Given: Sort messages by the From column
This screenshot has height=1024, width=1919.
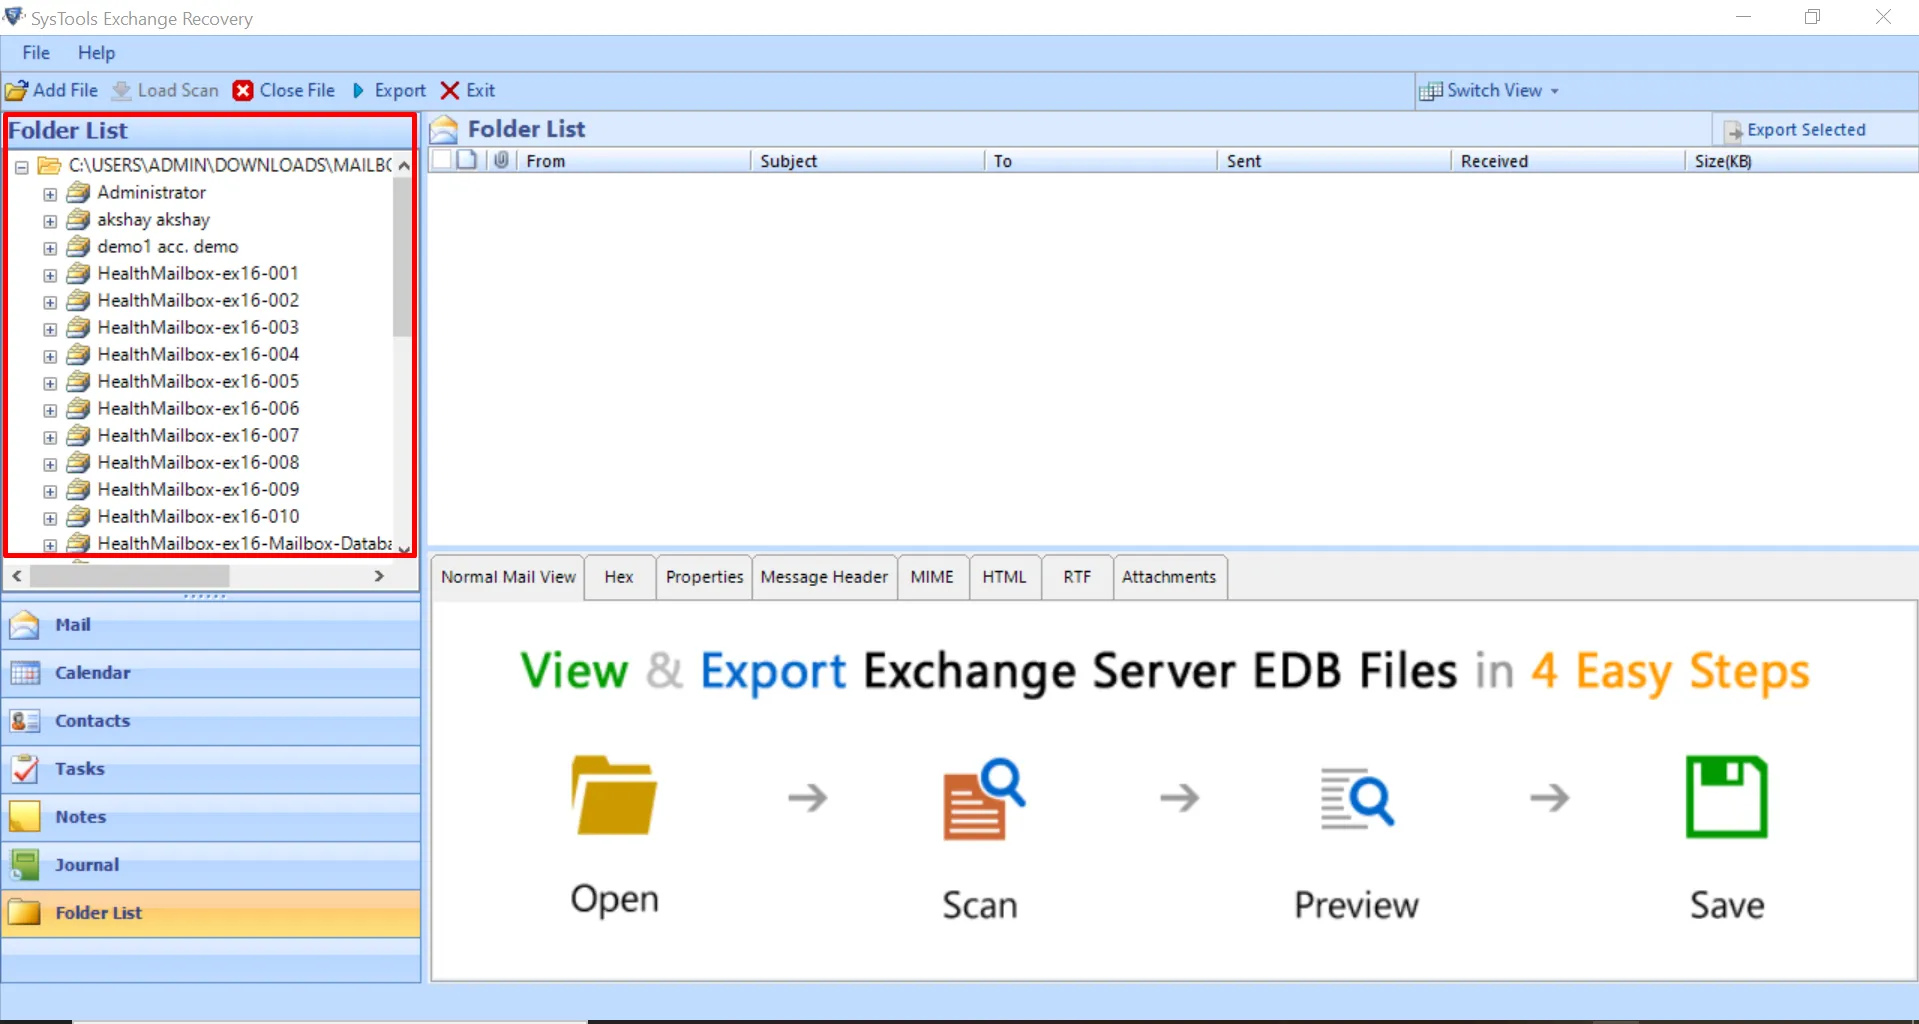Looking at the screenshot, I should point(634,161).
